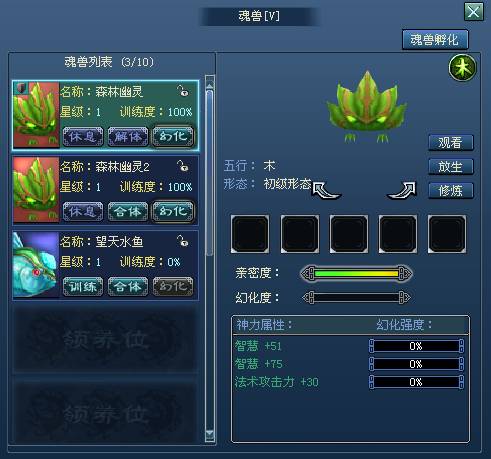This screenshot has height=459, width=491.
Task: Click the 森林幽灵2 beast portrait
Action: pyautogui.click(x=36, y=190)
